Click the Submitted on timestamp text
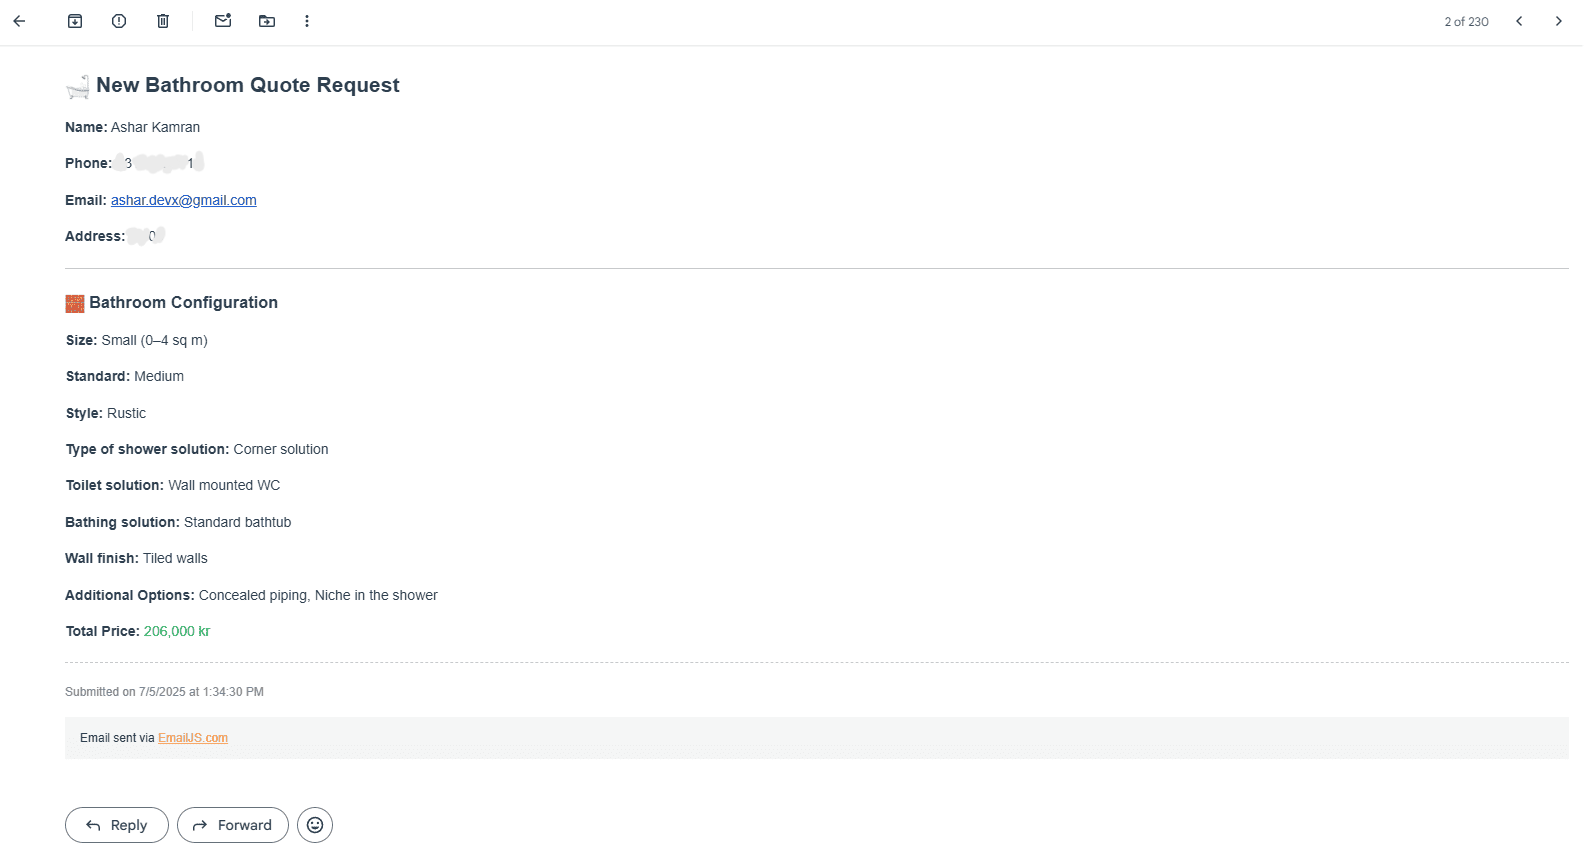 [165, 692]
